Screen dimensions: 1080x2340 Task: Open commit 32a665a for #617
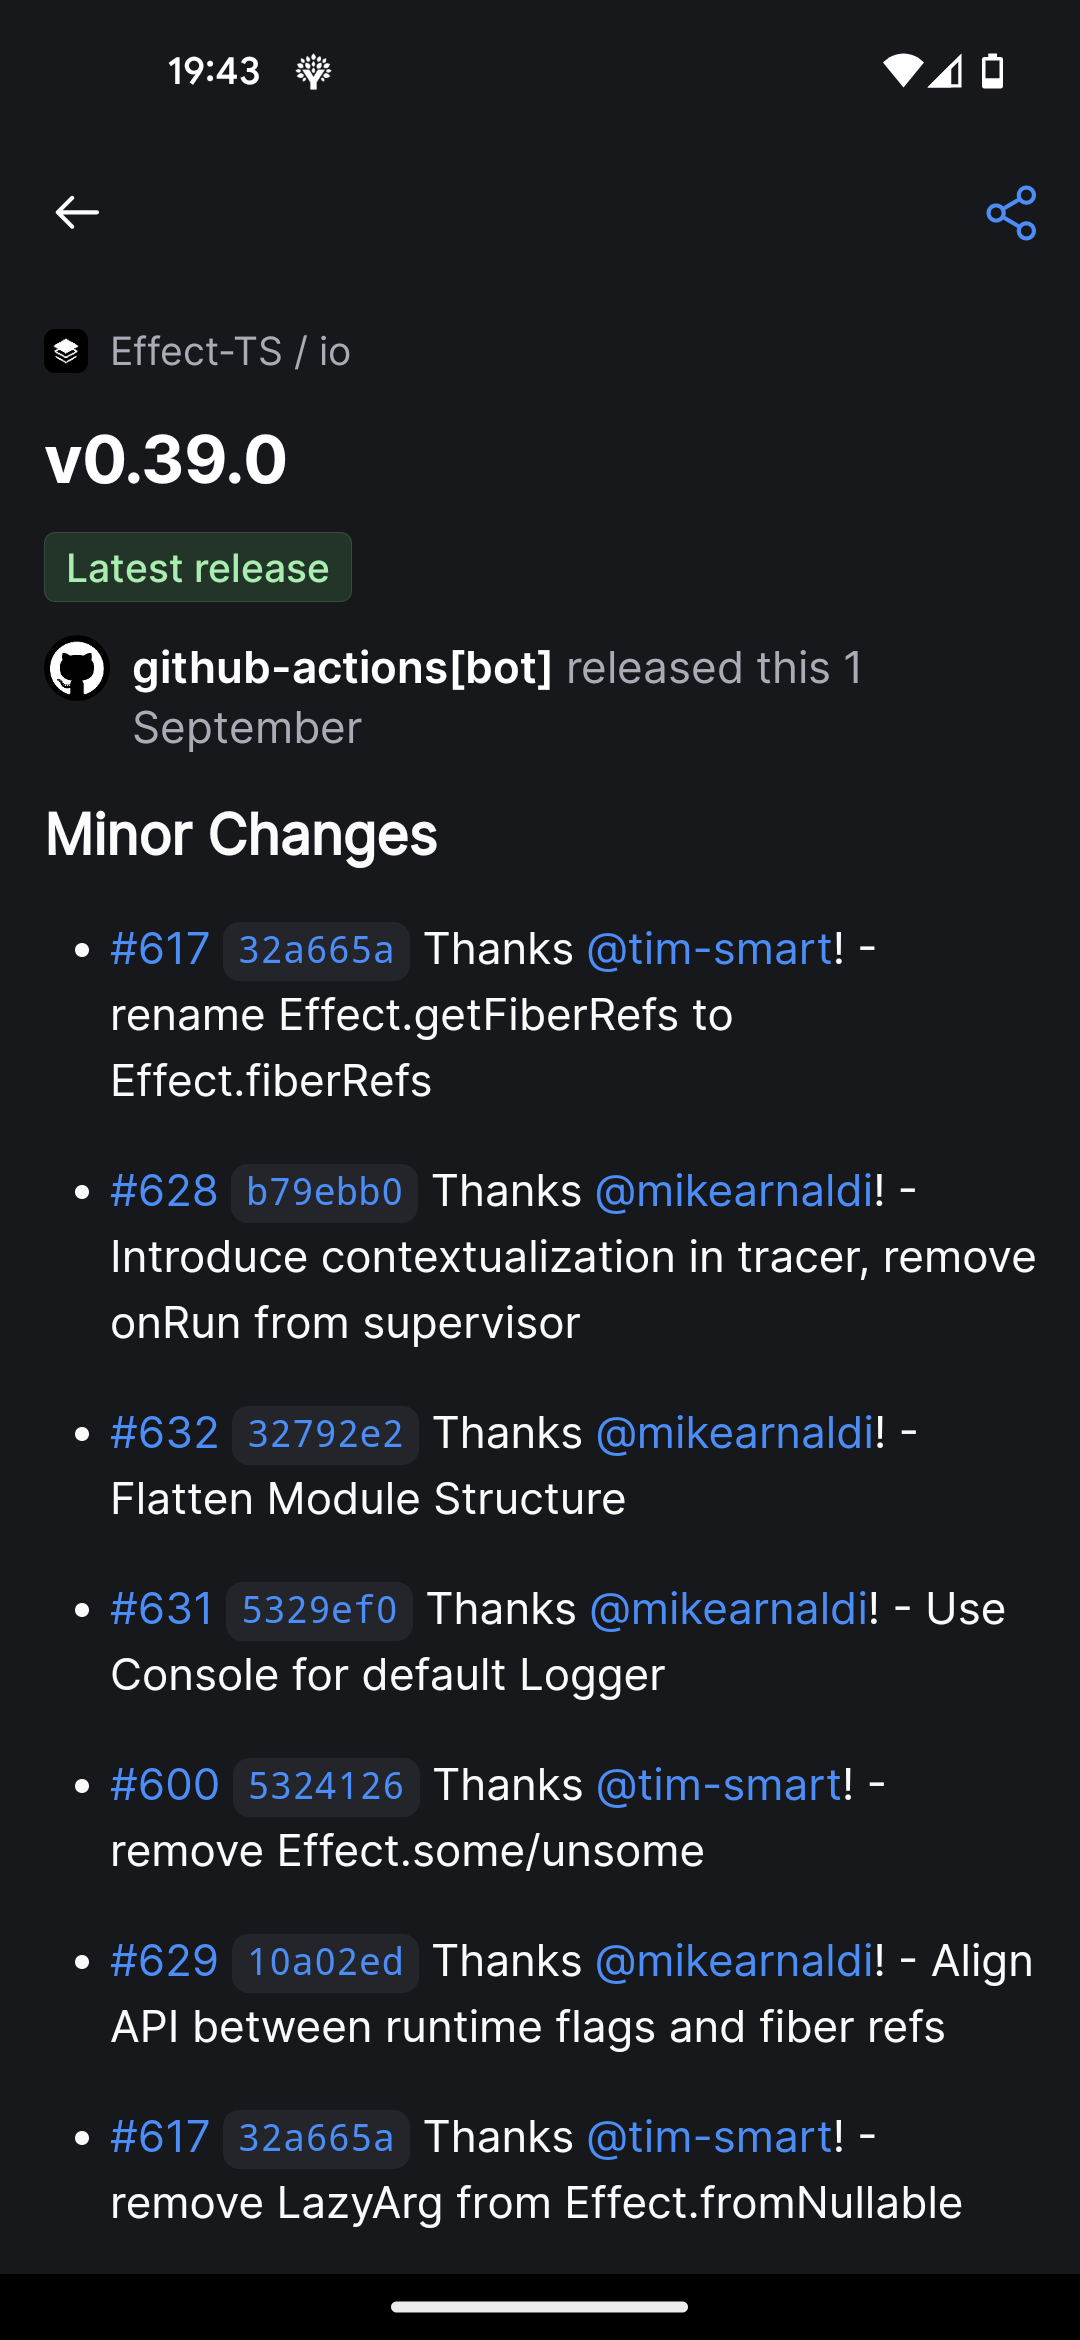point(317,949)
